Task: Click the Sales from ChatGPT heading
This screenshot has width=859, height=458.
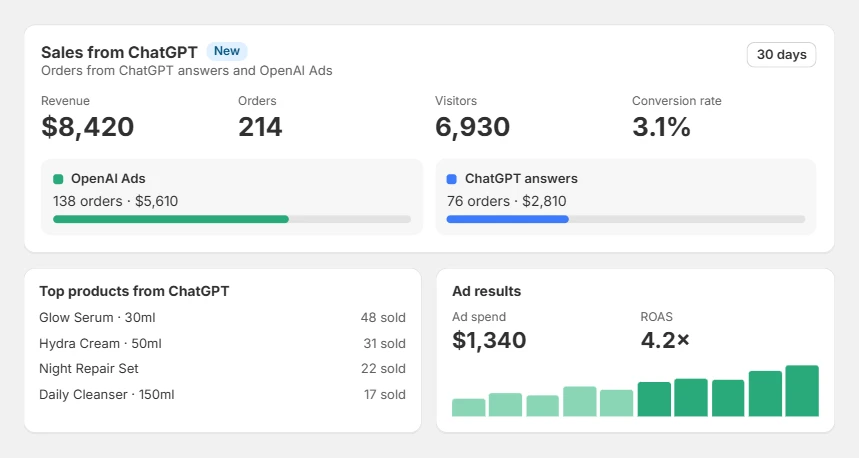Action: (119, 52)
